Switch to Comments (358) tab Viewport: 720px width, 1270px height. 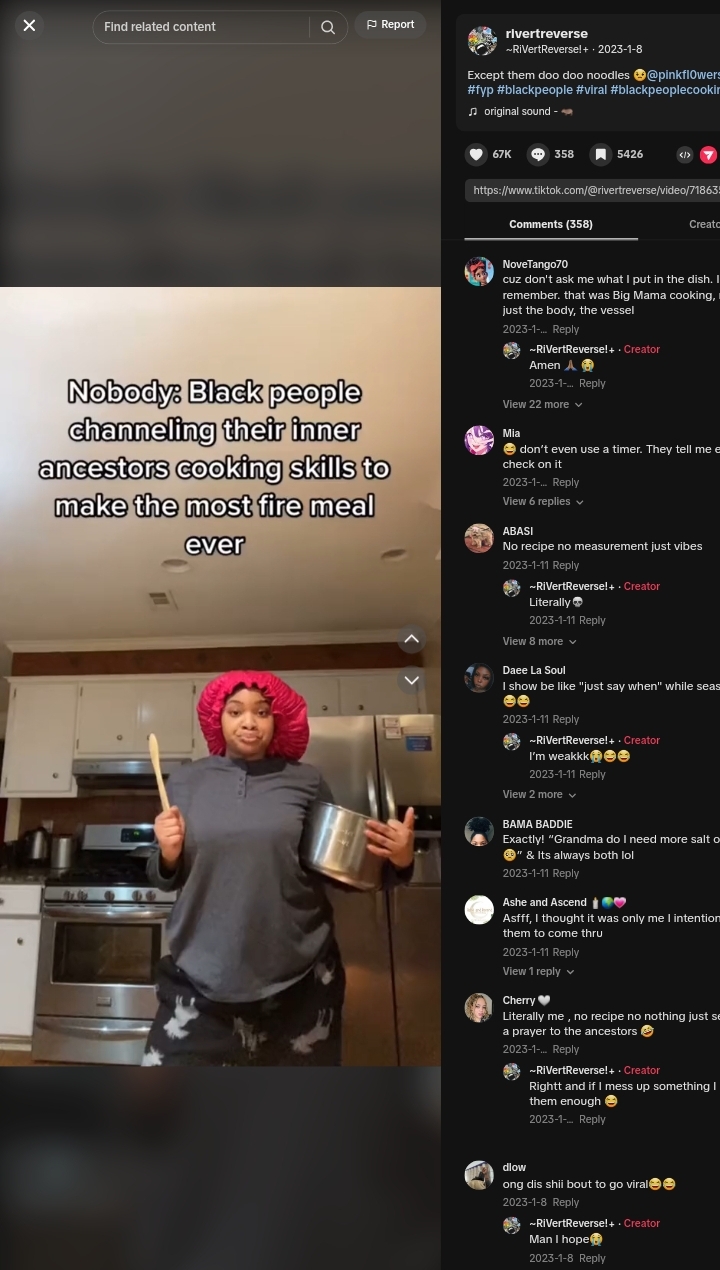click(551, 224)
